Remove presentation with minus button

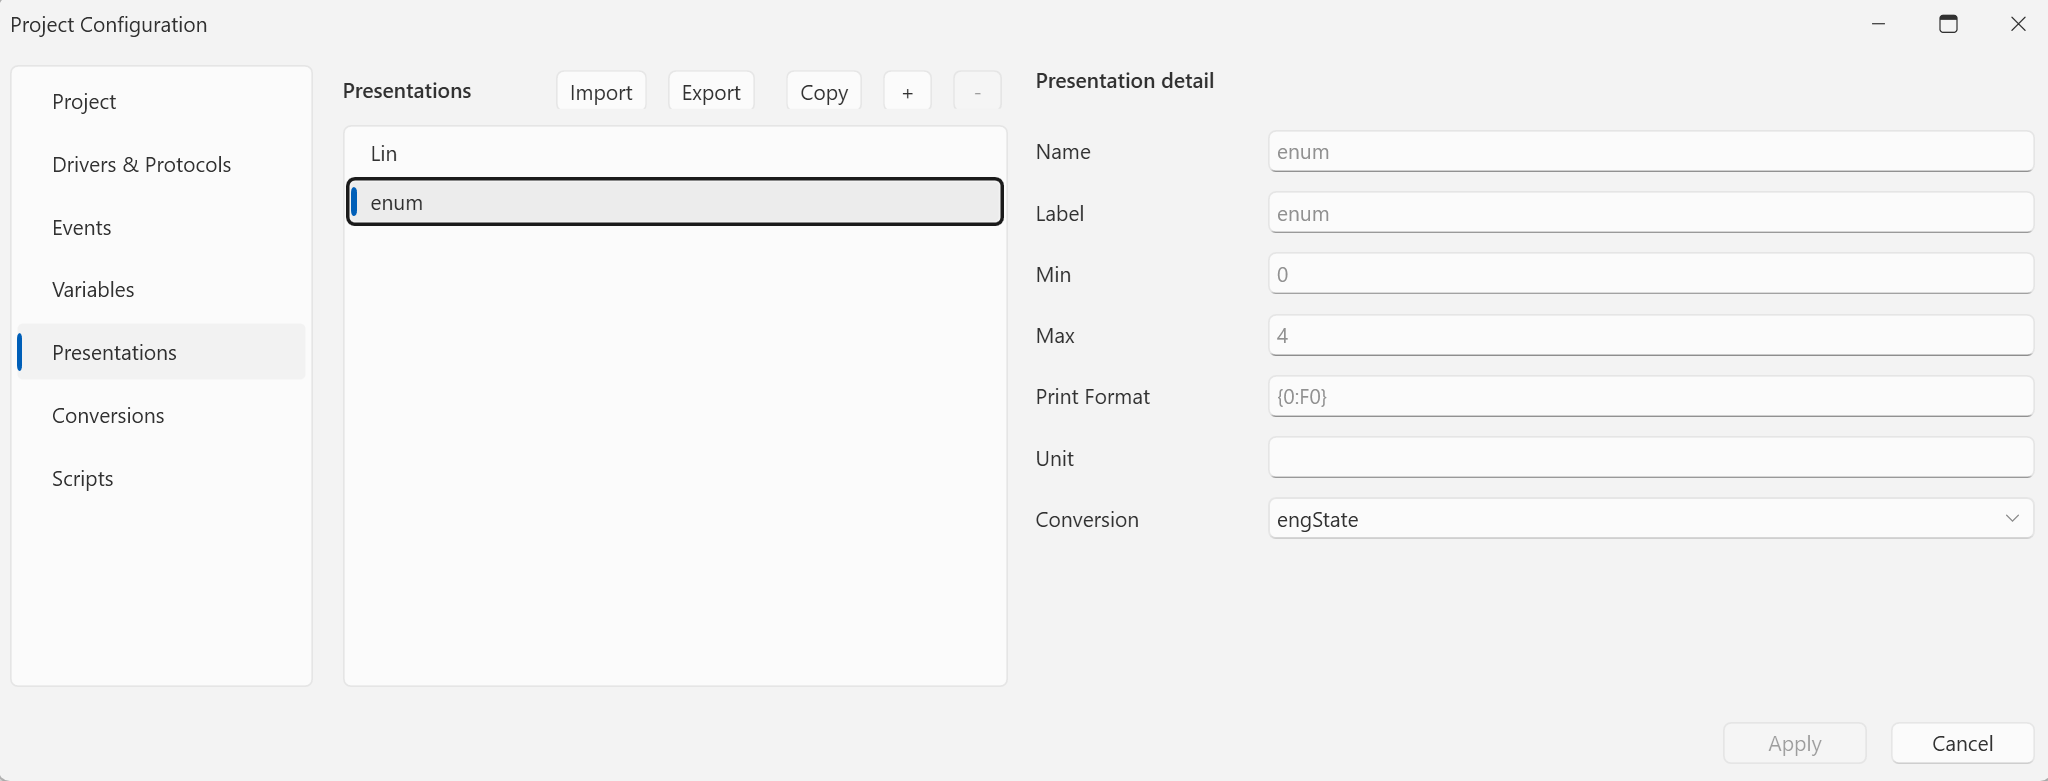coord(977,92)
